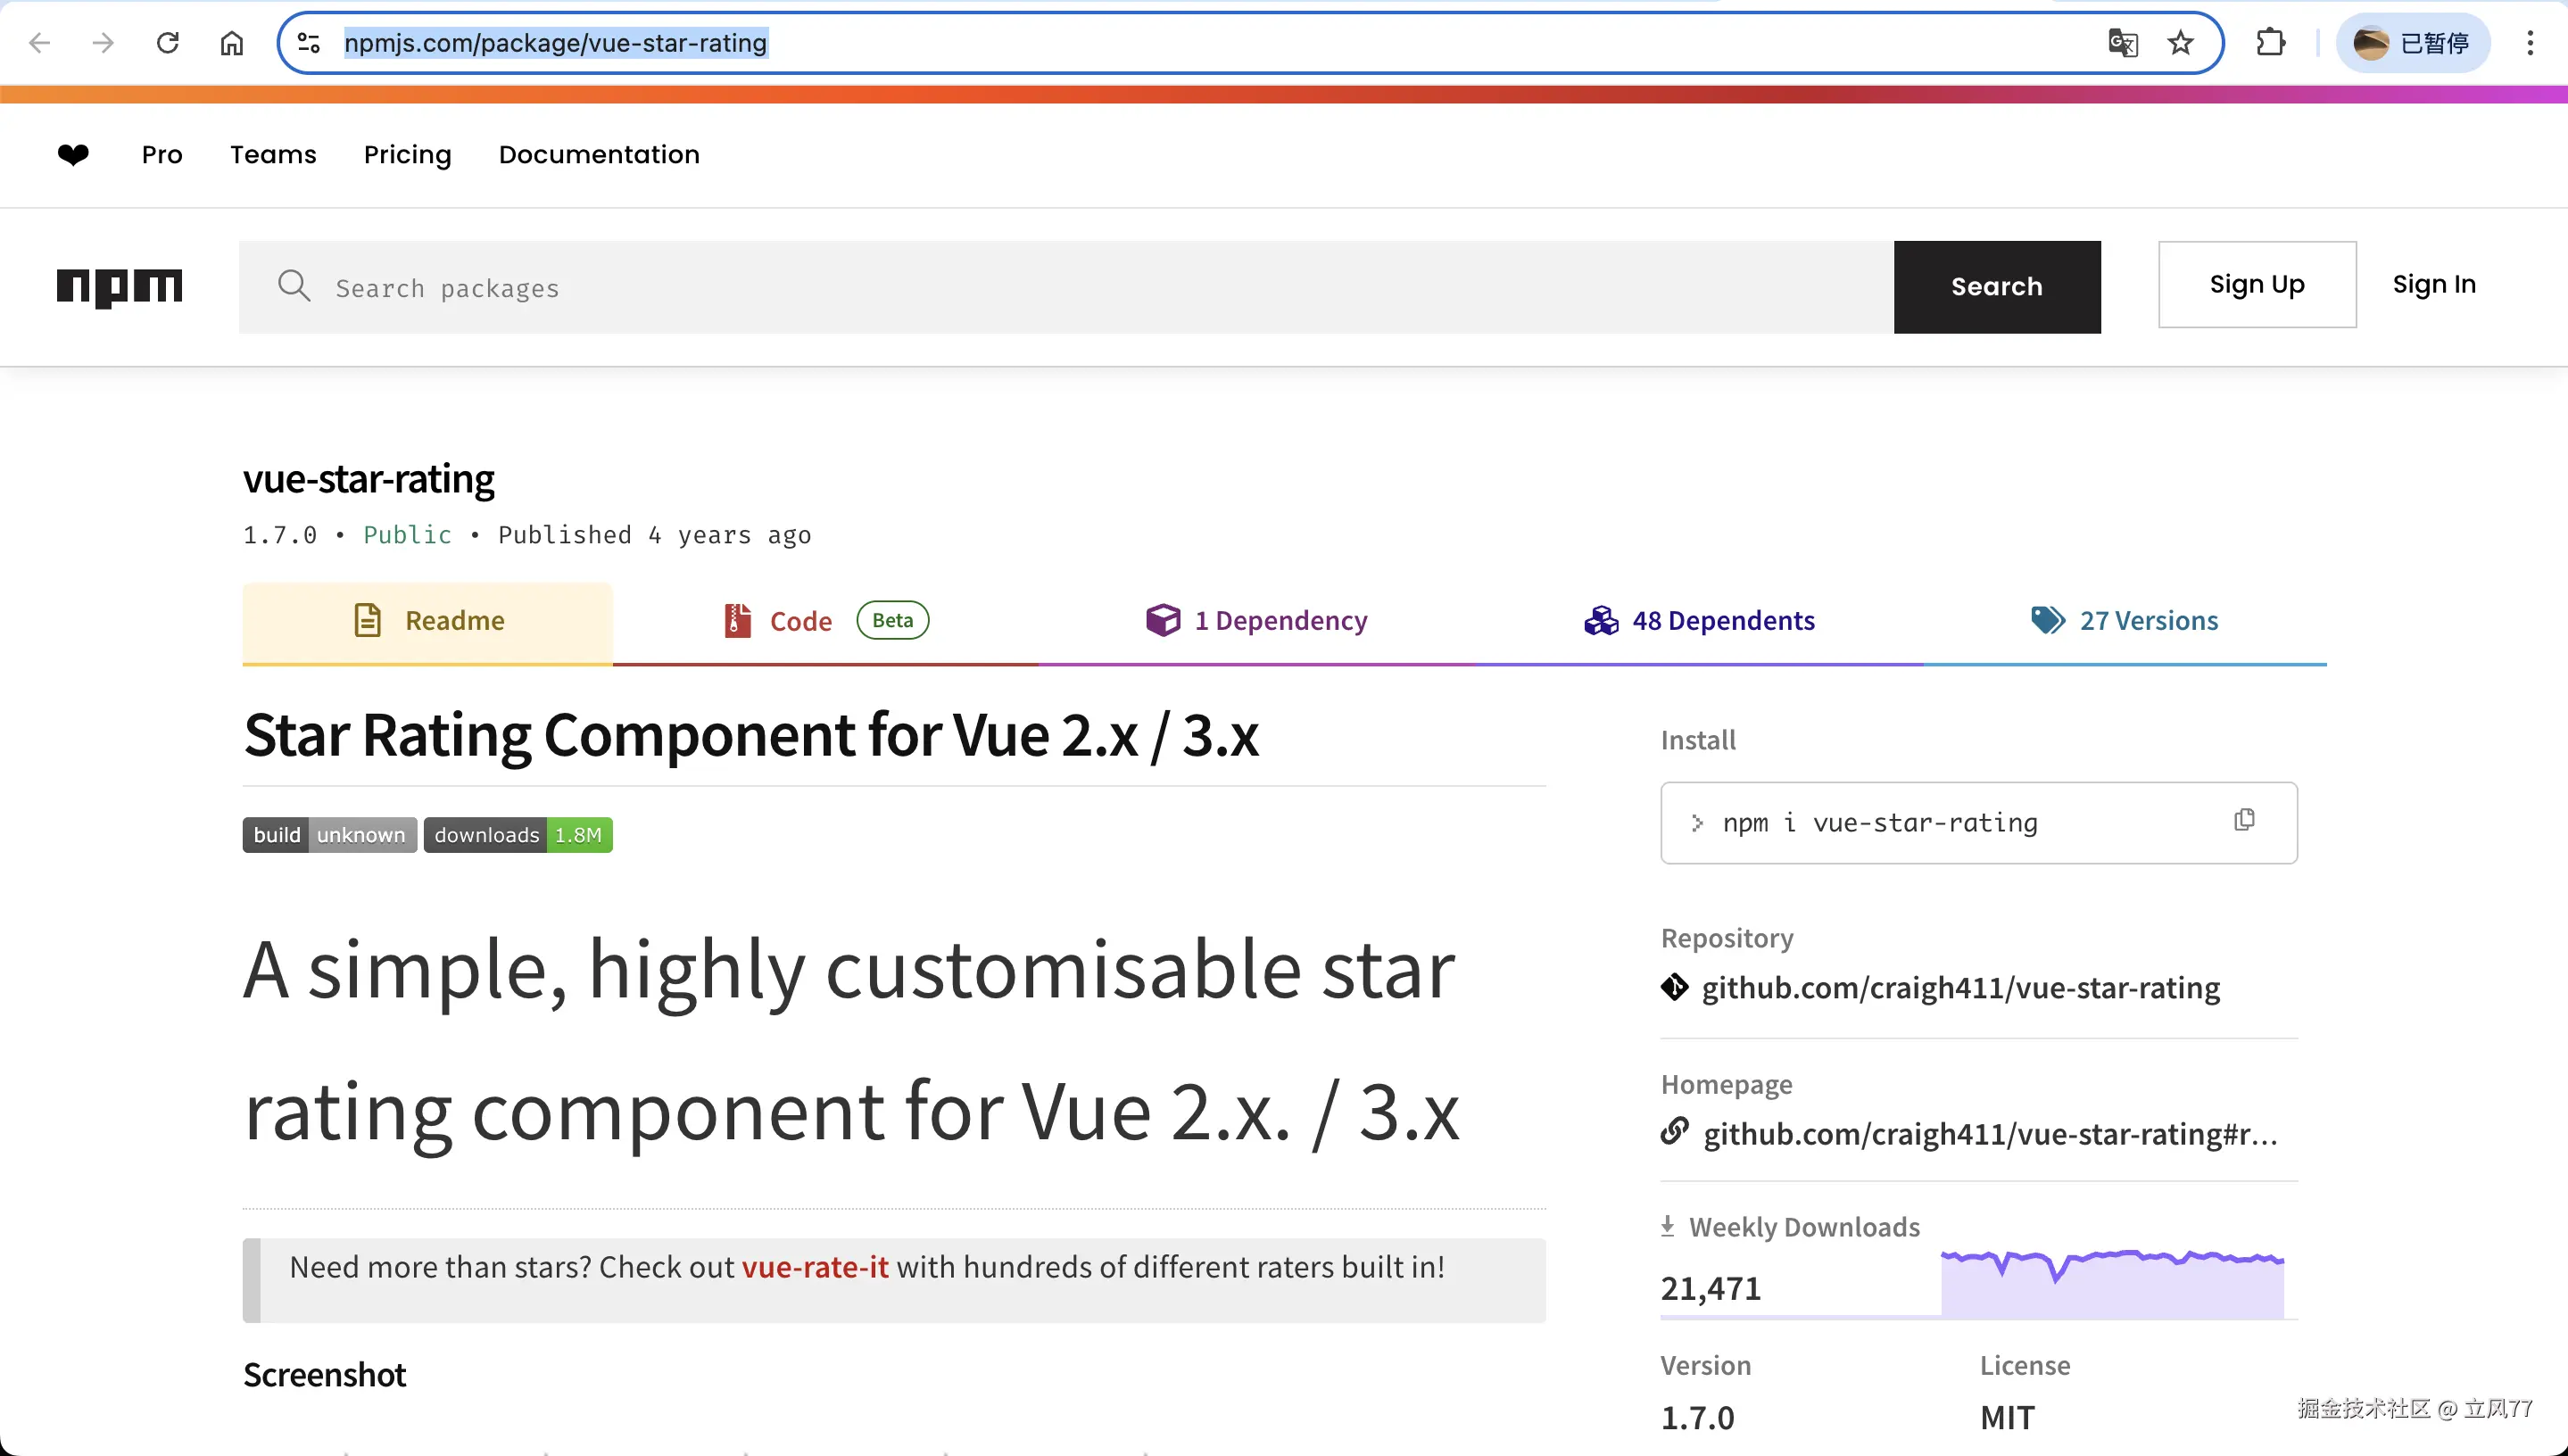Image resolution: width=2568 pixels, height=1456 pixels.
Task: Copy the npm install command
Action: (x=2244, y=821)
